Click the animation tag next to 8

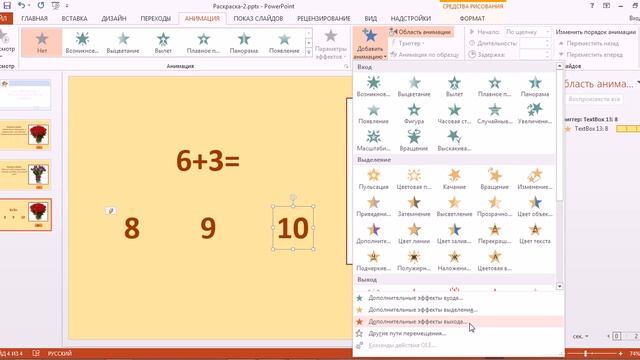tap(111, 211)
